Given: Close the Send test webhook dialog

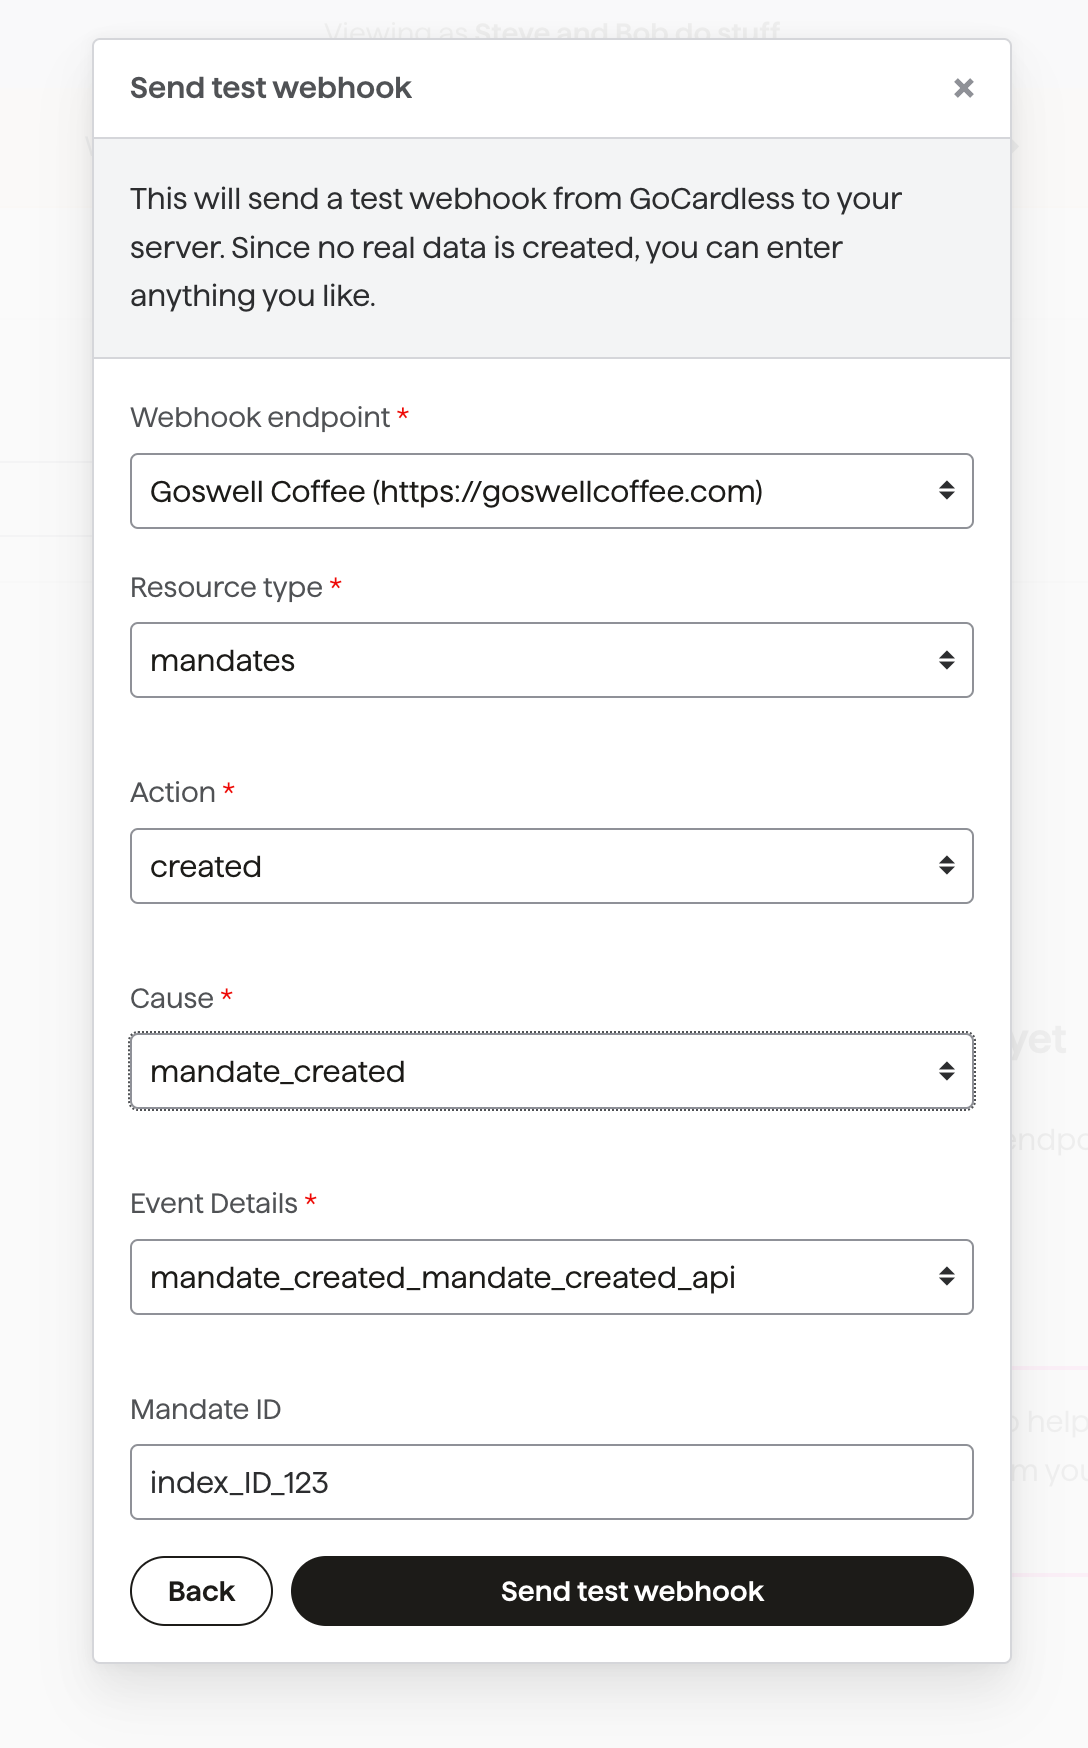Looking at the screenshot, I should [963, 88].
